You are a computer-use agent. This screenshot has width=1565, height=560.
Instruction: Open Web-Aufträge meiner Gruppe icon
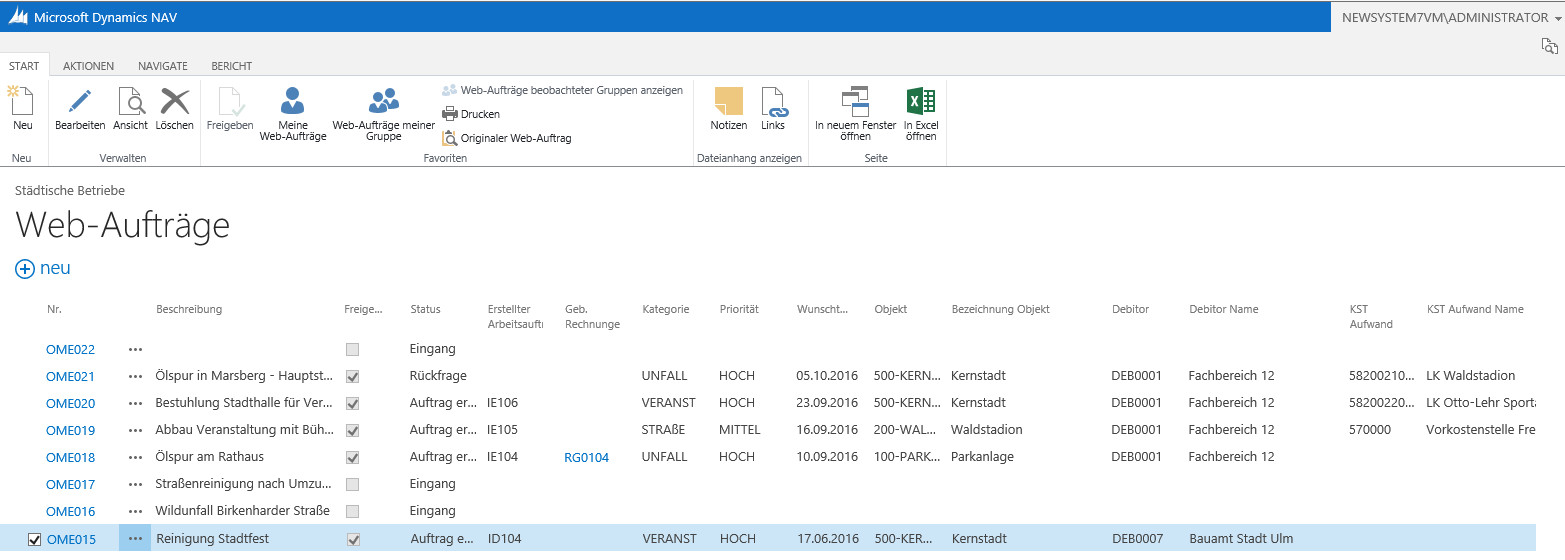coord(384,101)
